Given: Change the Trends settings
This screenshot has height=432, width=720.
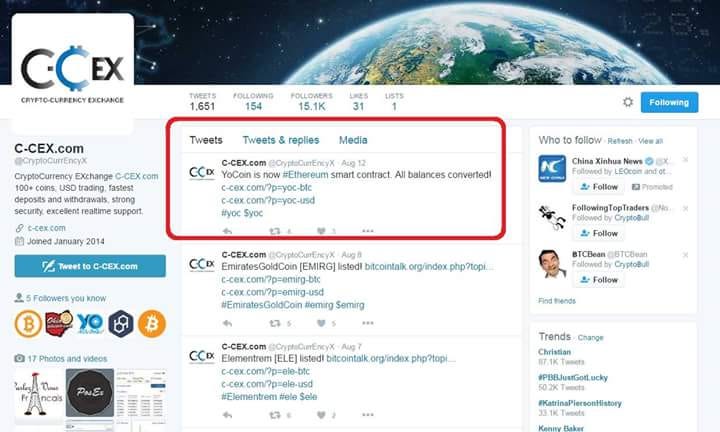Looking at the screenshot, I should click(x=591, y=337).
